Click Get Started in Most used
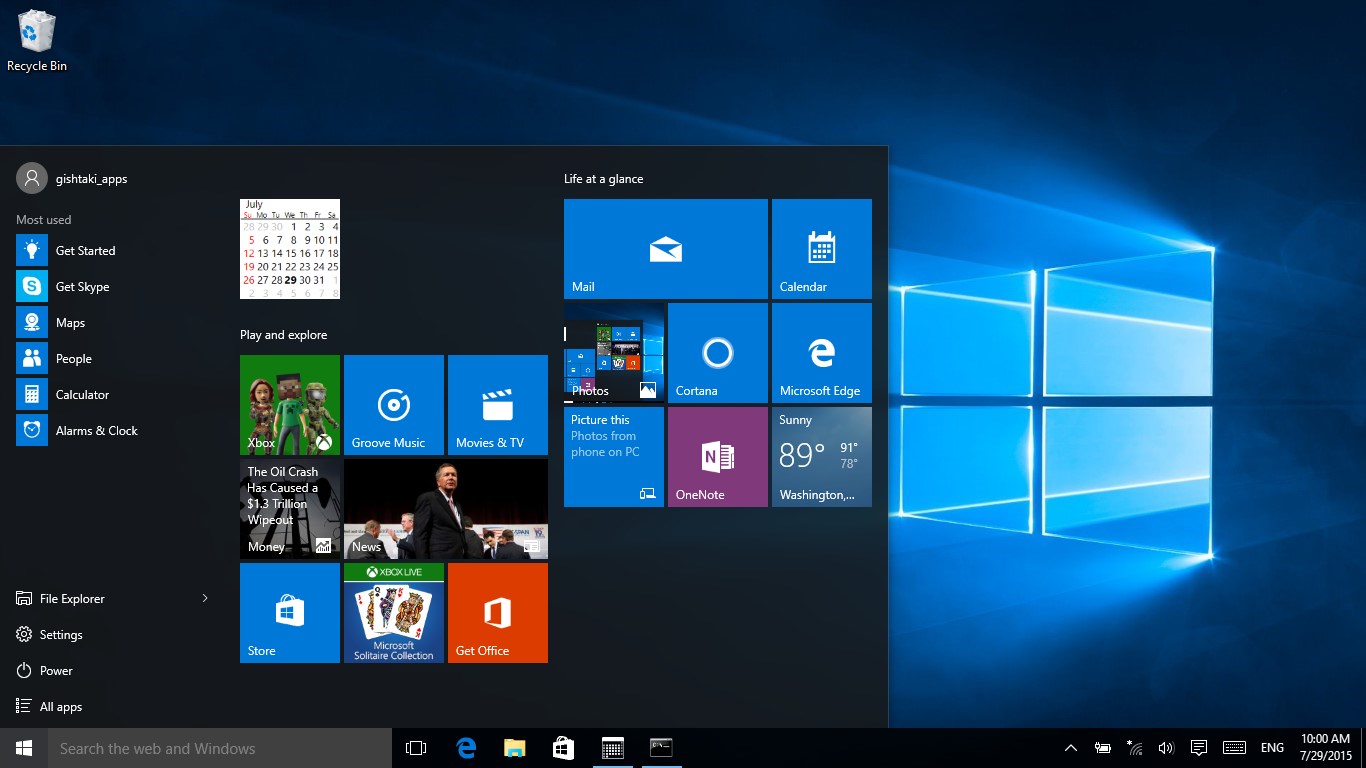The height and width of the screenshot is (768, 1366). pos(85,250)
